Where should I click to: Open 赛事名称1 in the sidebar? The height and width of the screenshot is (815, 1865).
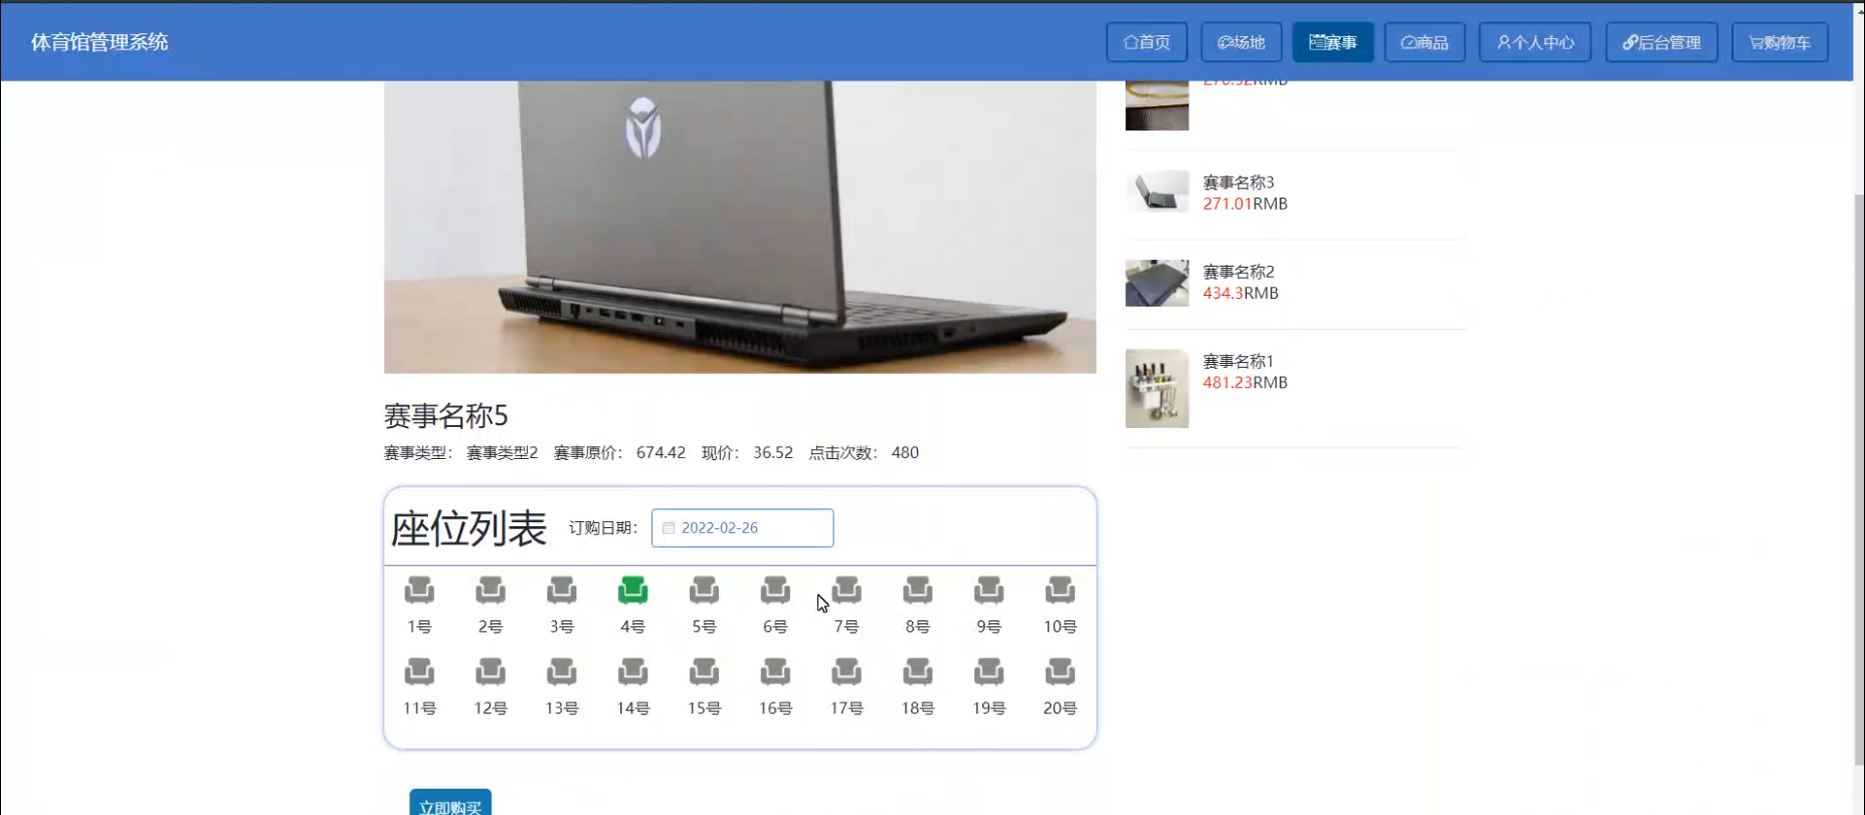(x=1238, y=361)
